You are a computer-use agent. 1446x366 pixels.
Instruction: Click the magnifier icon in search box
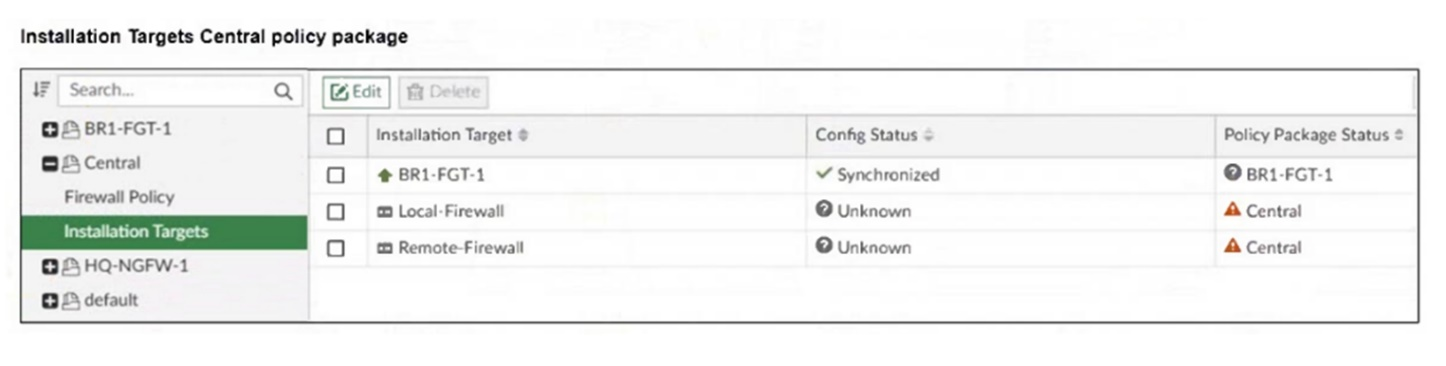coord(282,91)
